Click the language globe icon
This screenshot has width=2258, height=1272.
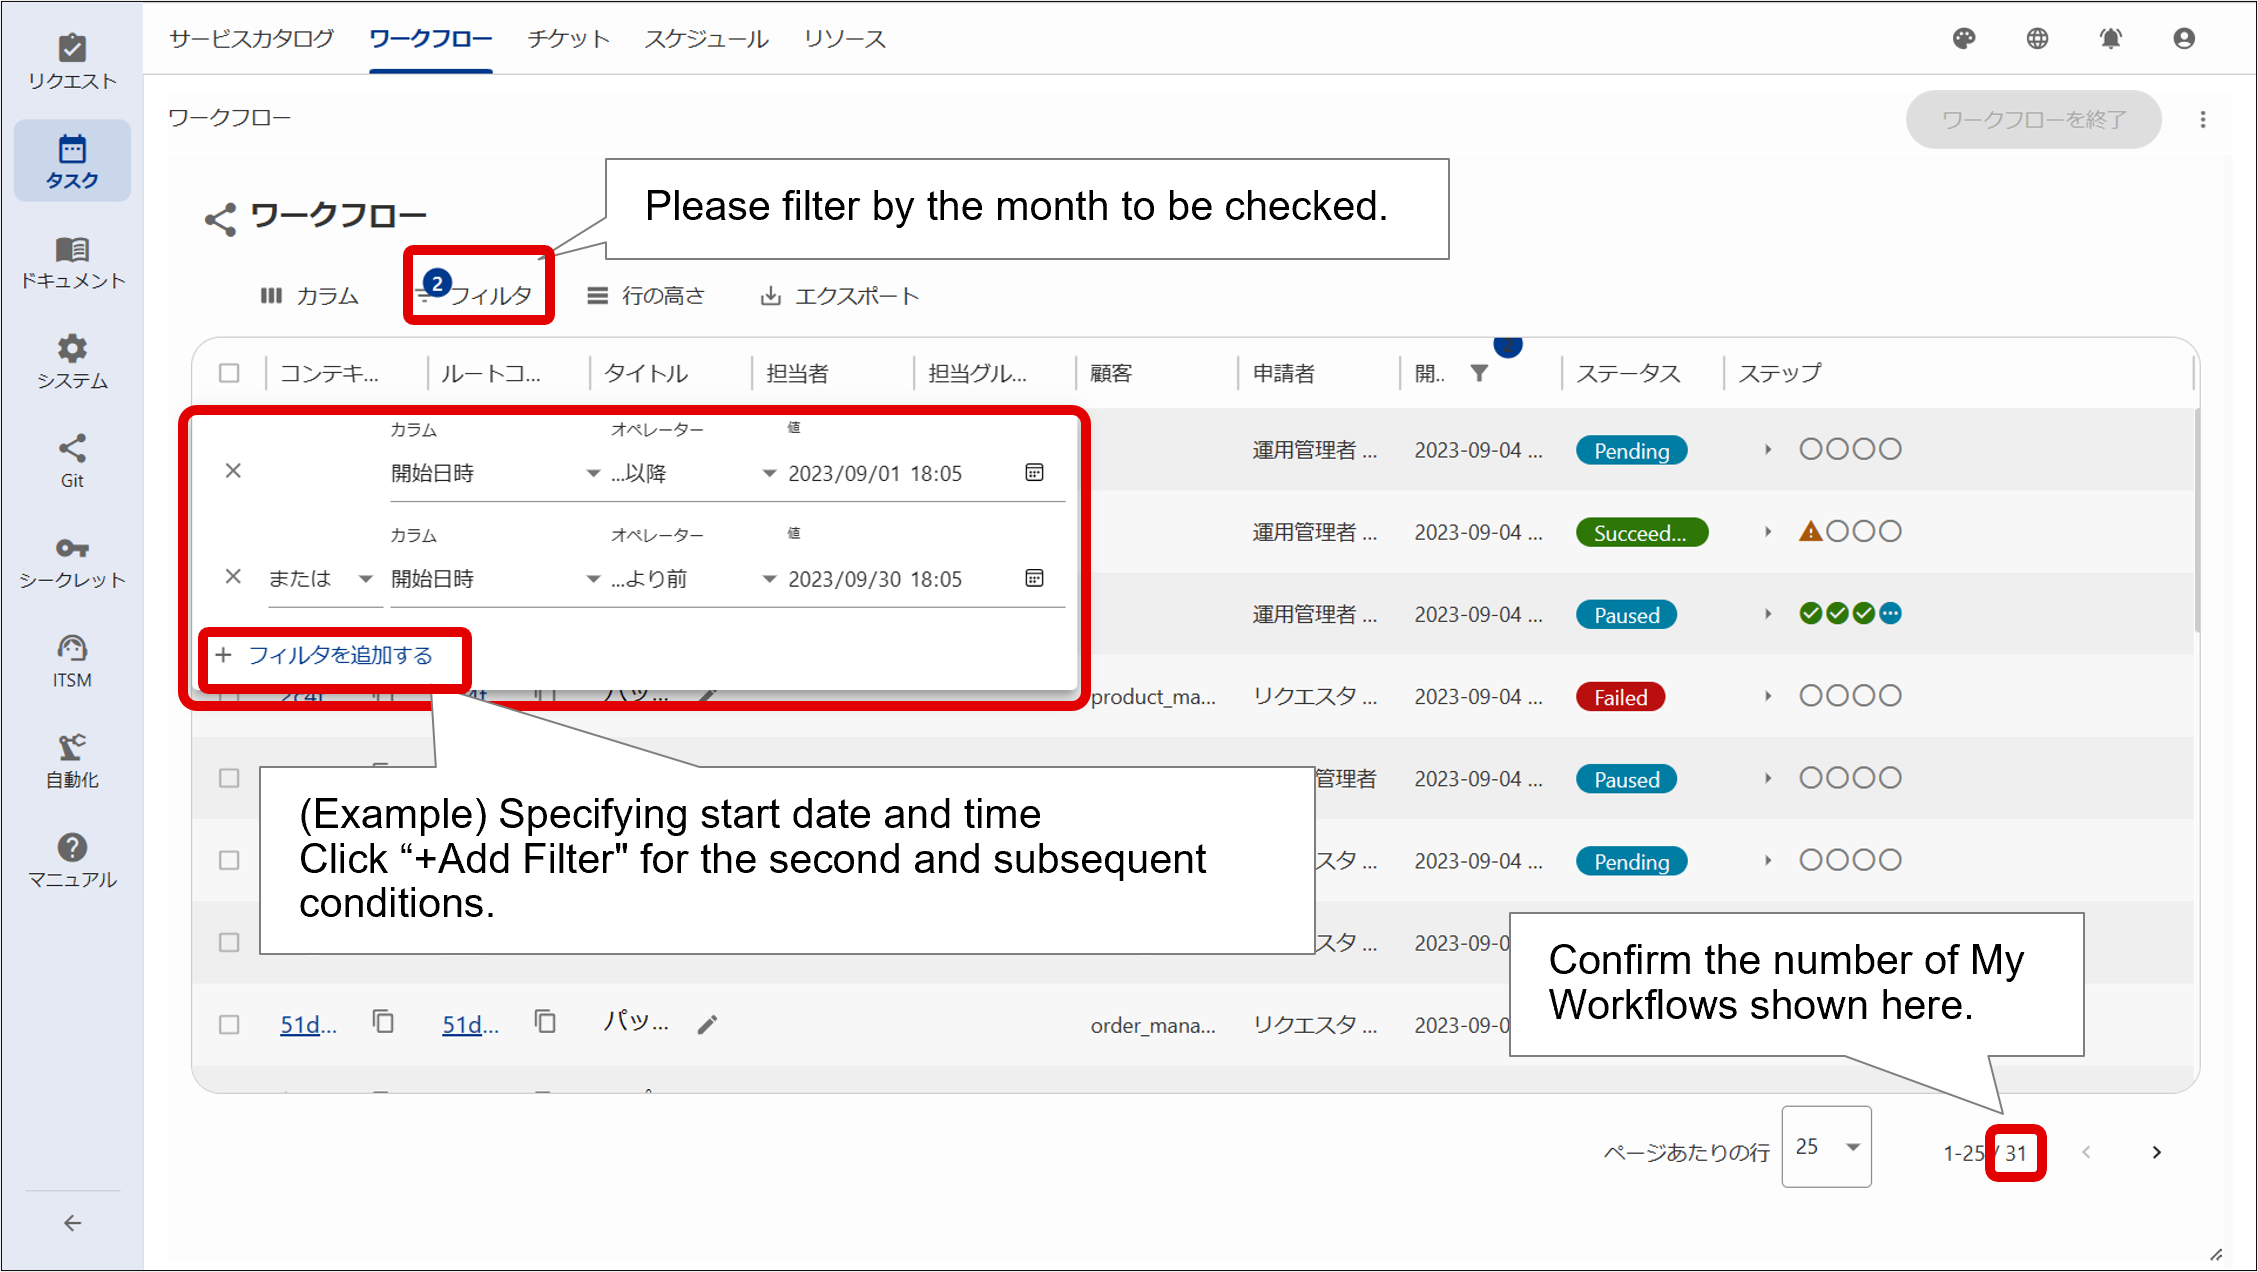(x=2037, y=39)
